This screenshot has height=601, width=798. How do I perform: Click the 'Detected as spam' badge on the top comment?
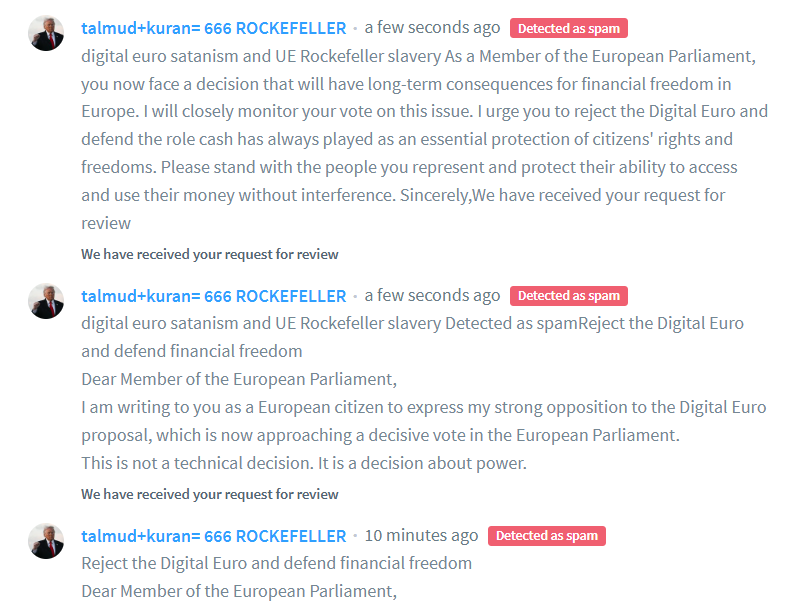[569, 29]
